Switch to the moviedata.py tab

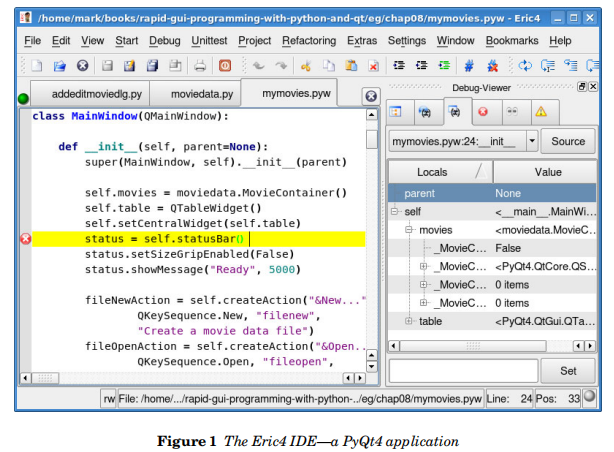(196, 94)
